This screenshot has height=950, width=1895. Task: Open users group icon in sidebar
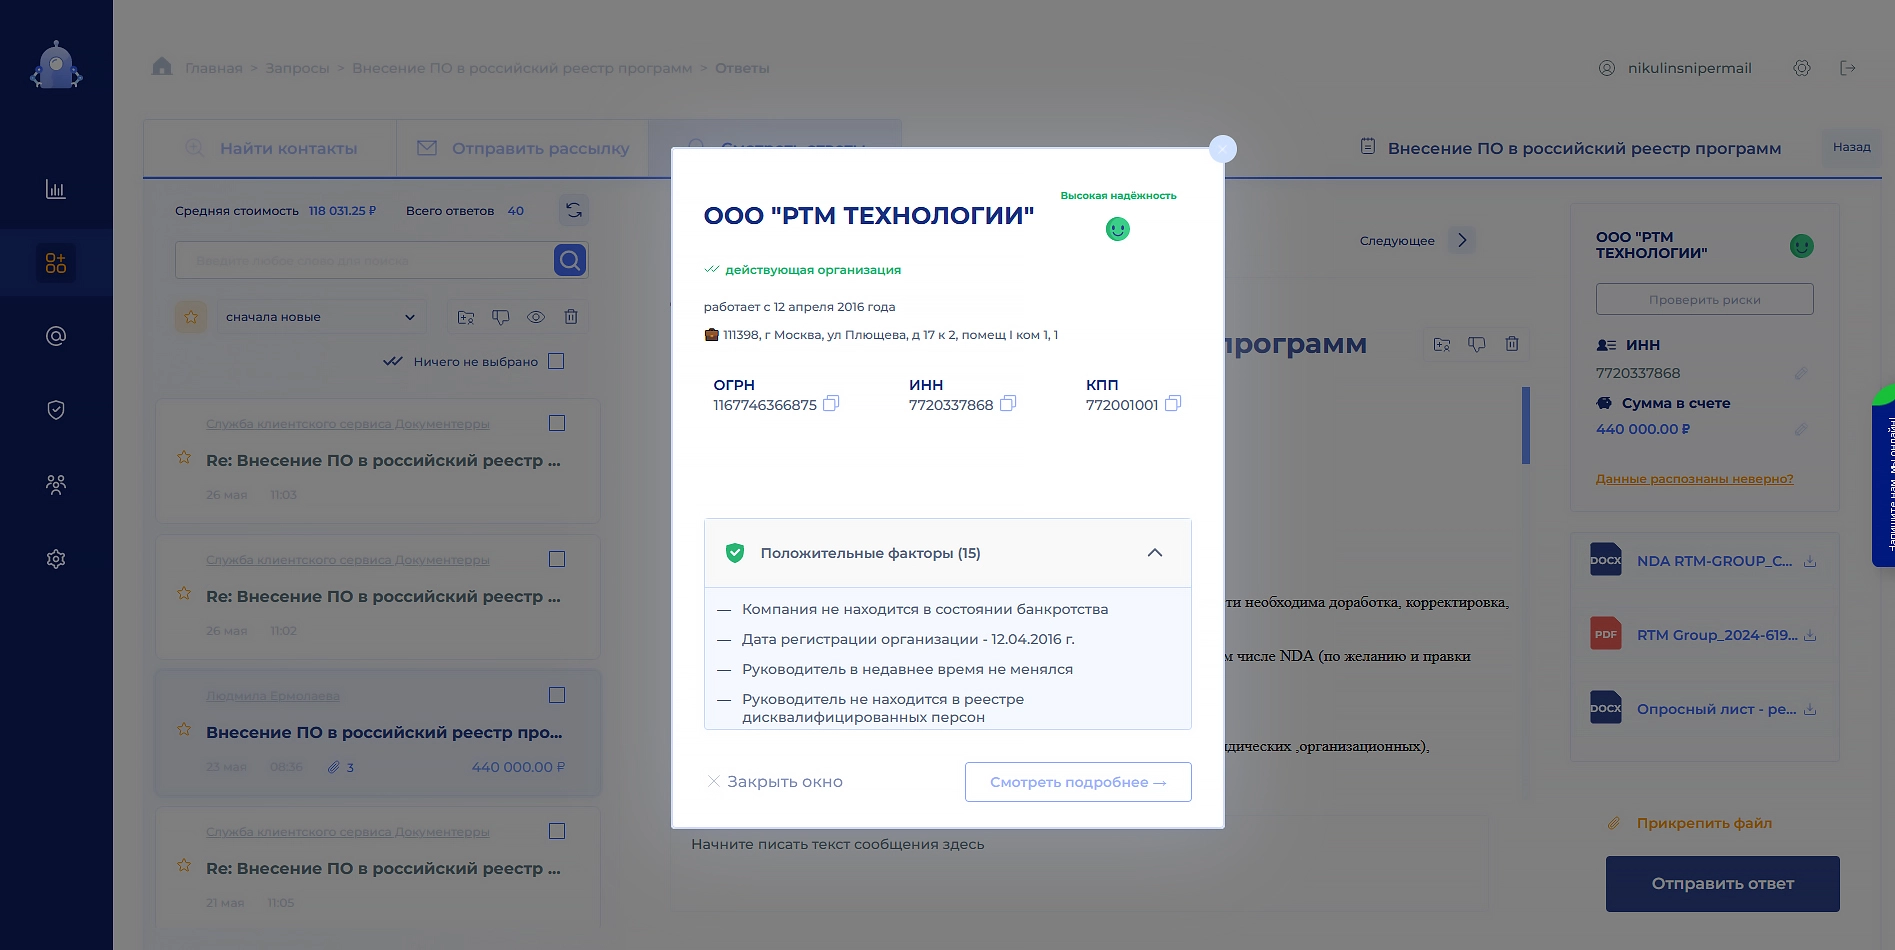click(56, 485)
